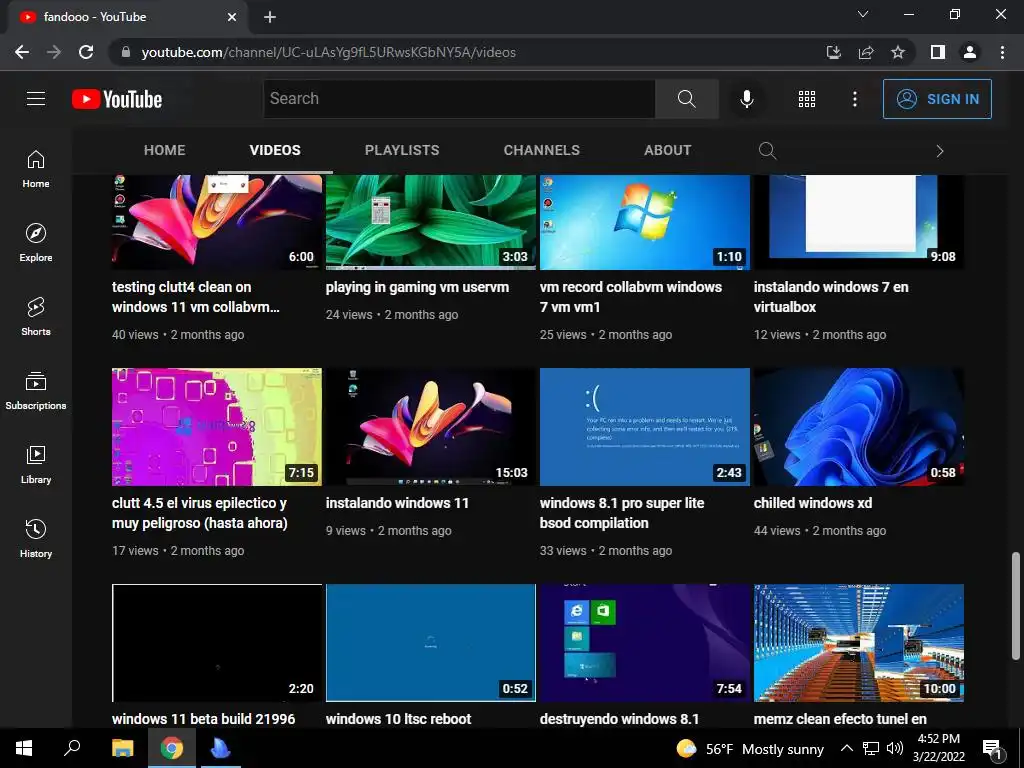
Task: Open Chrome side panel icon
Action: [938, 52]
